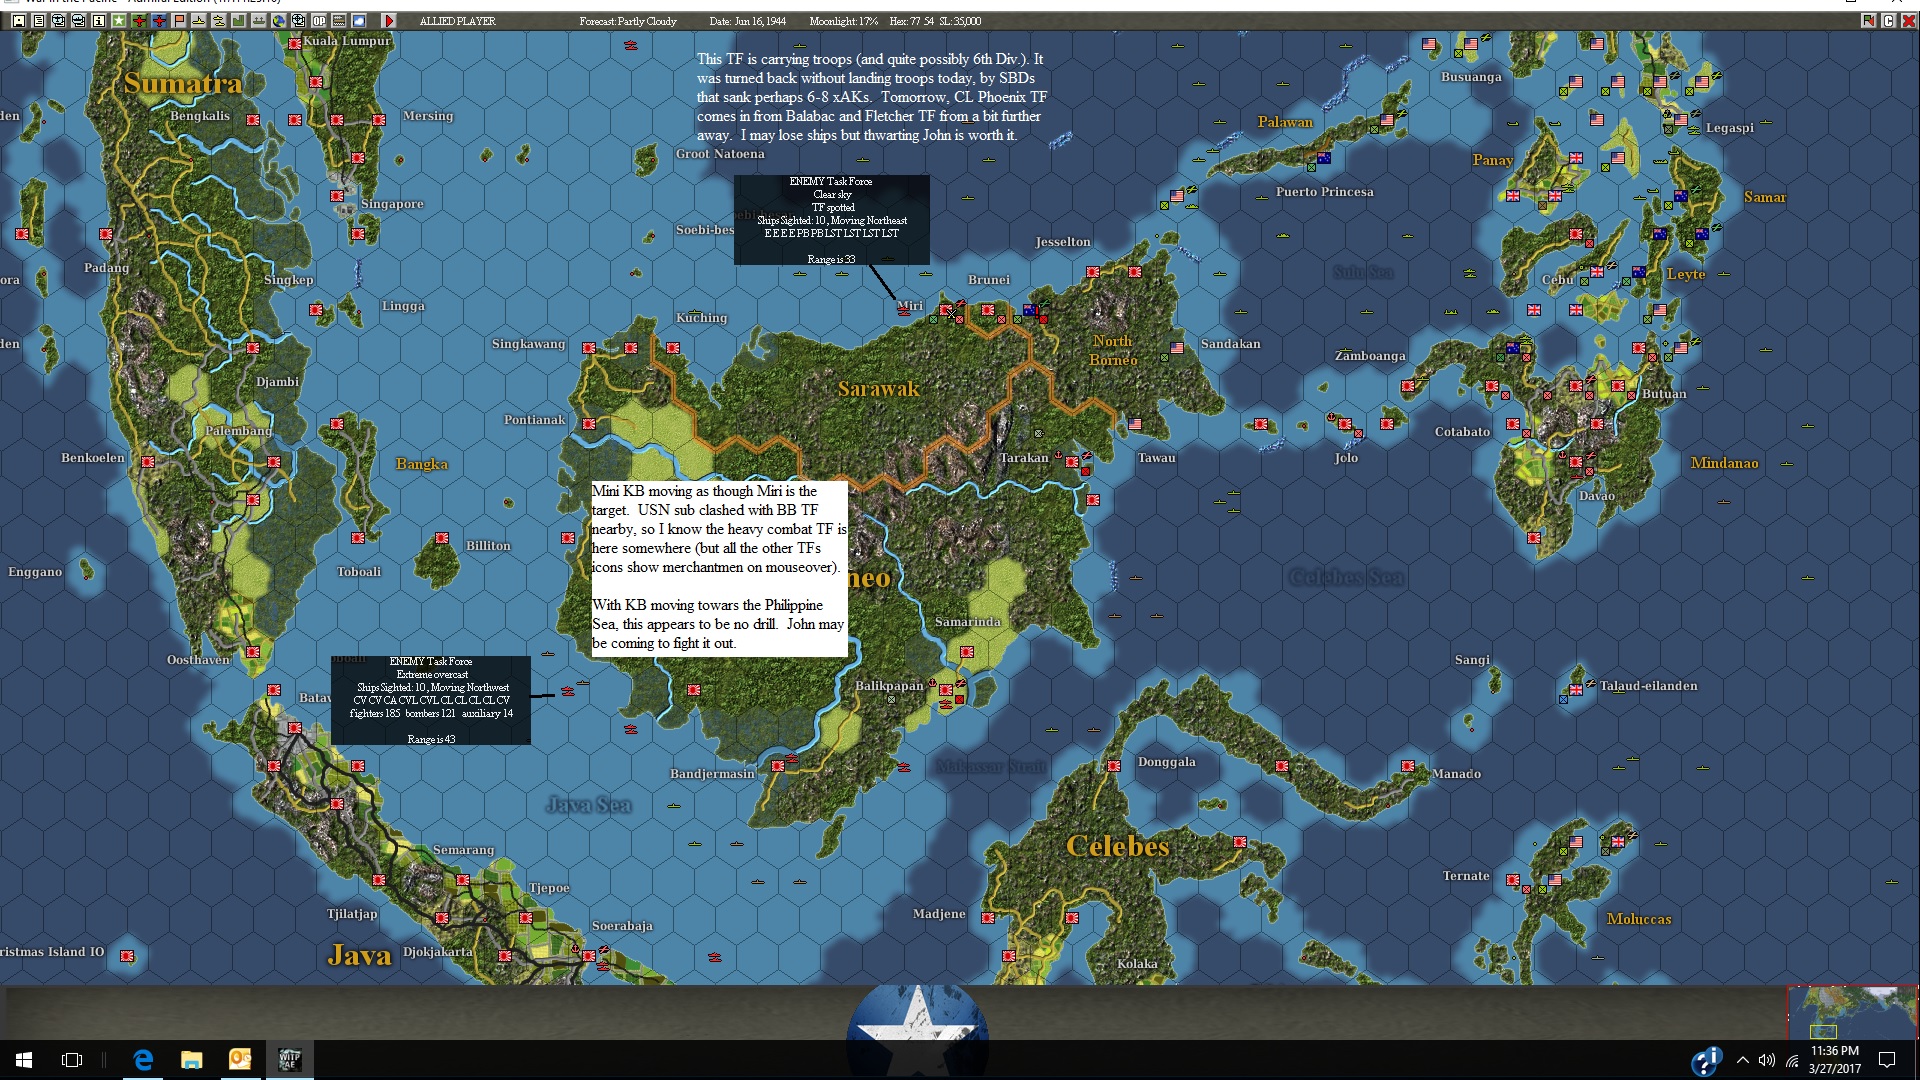The height and width of the screenshot is (1080, 1920).
Task: Show hidden system tray icons chevron
Action: 1743,1060
